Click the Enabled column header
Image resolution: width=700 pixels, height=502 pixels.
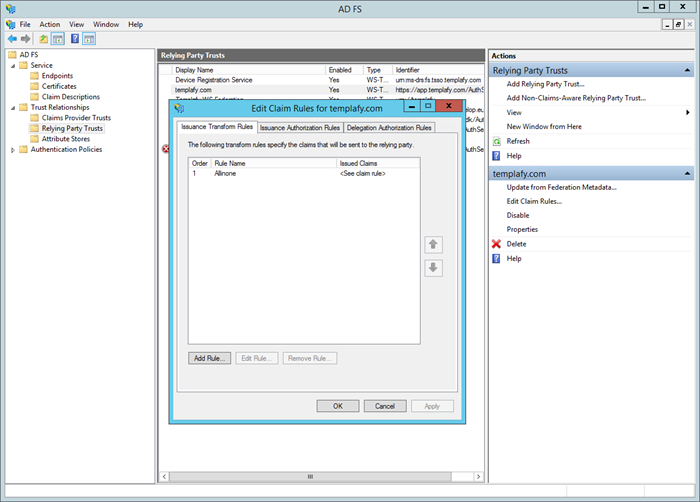pos(344,70)
